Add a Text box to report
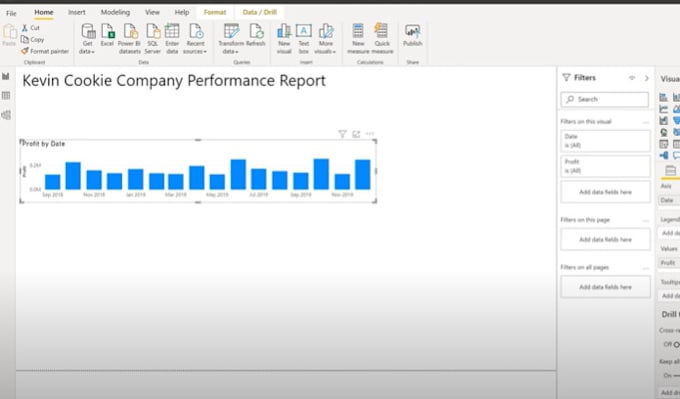Viewport: 680px width, 399px height. (304, 39)
